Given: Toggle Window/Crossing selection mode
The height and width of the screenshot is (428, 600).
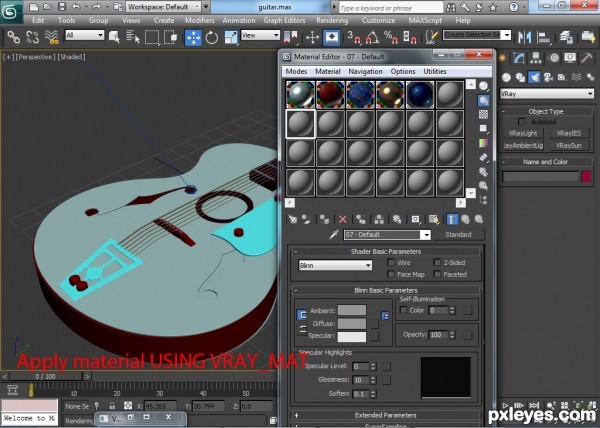Looking at the screenshot, I should 170,37.
